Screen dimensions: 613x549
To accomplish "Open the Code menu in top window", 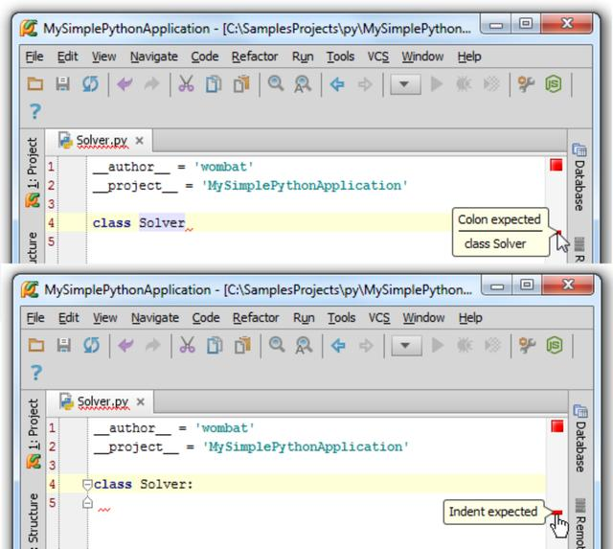I will [x=204, y=57].
